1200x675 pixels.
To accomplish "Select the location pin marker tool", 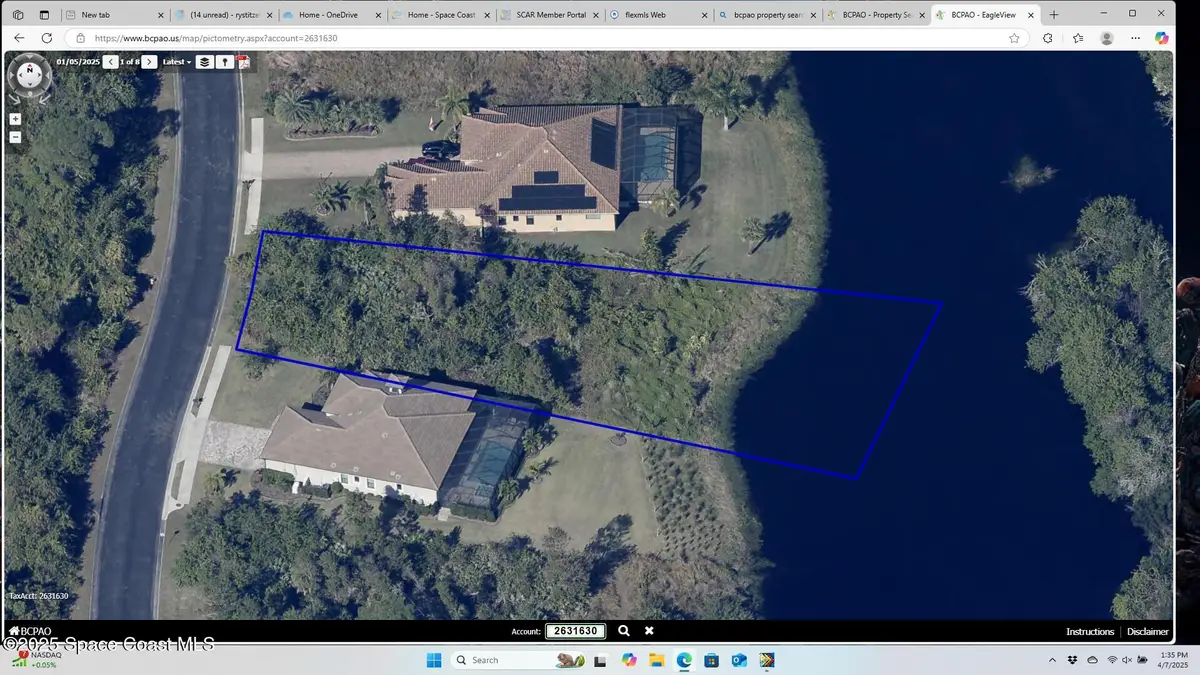I will click(x=224, y=61).
